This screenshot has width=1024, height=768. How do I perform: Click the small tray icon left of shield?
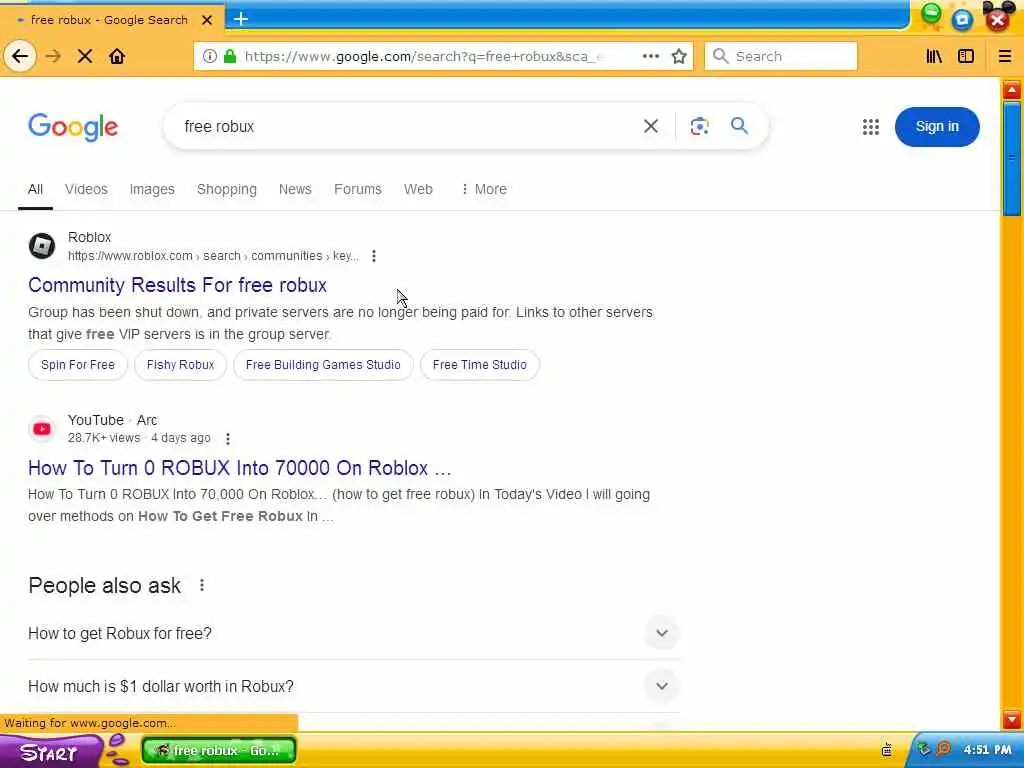(x=887, y=750)
